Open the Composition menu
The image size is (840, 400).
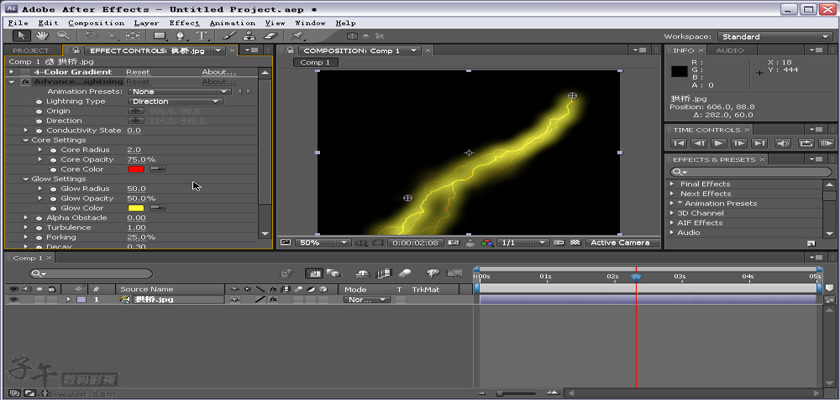(96, 23)
